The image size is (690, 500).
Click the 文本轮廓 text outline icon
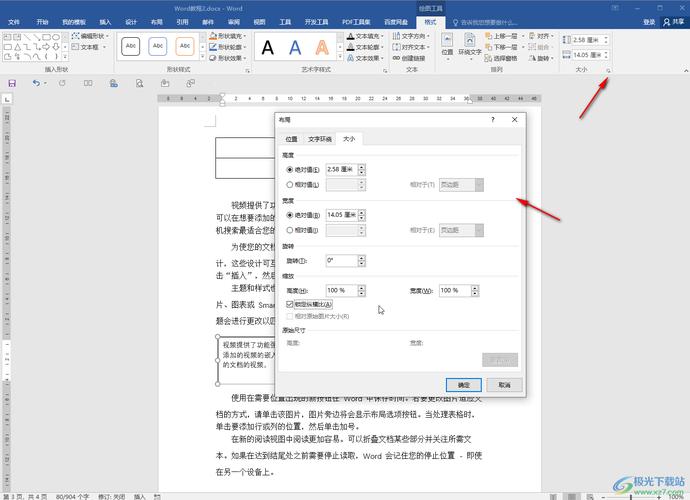[x=351, y=47]
